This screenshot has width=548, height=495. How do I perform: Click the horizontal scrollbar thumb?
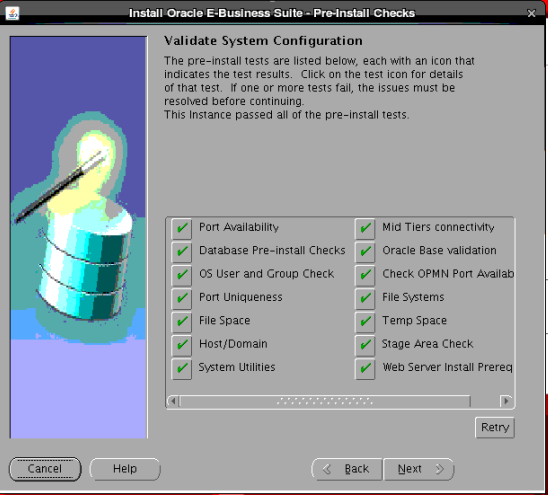click(325, 401)
